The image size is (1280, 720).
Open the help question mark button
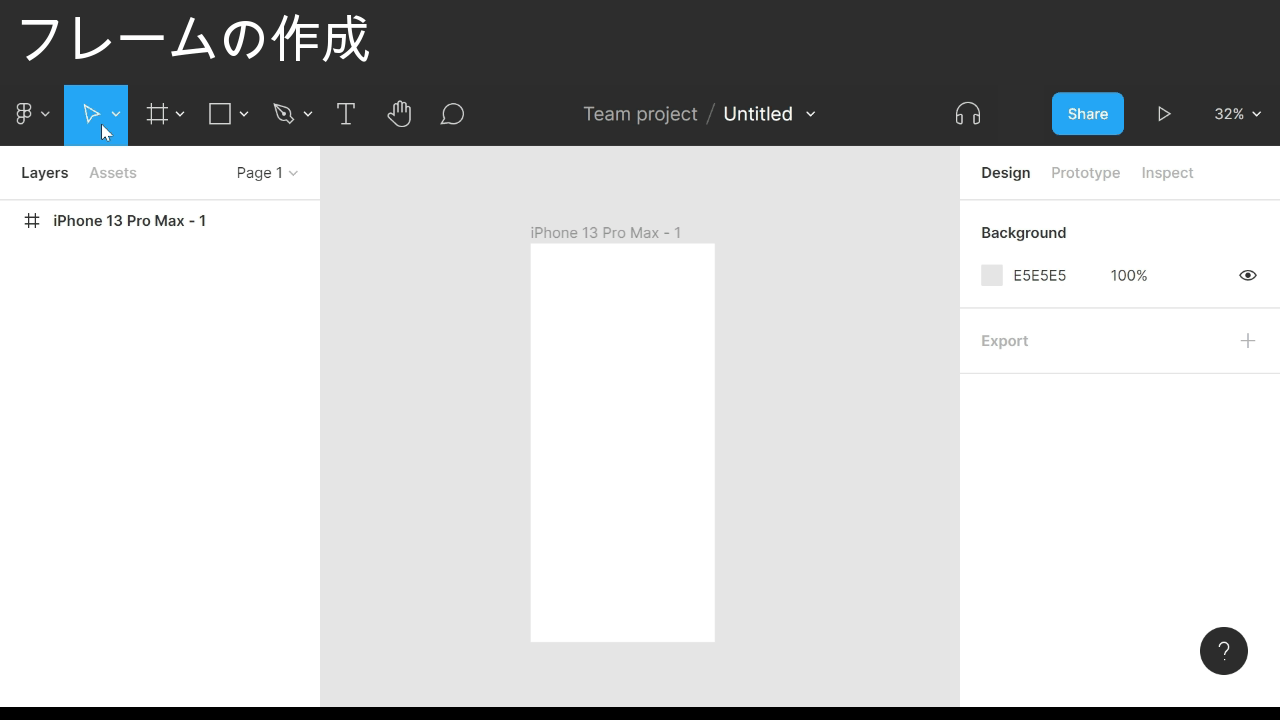1224,651
